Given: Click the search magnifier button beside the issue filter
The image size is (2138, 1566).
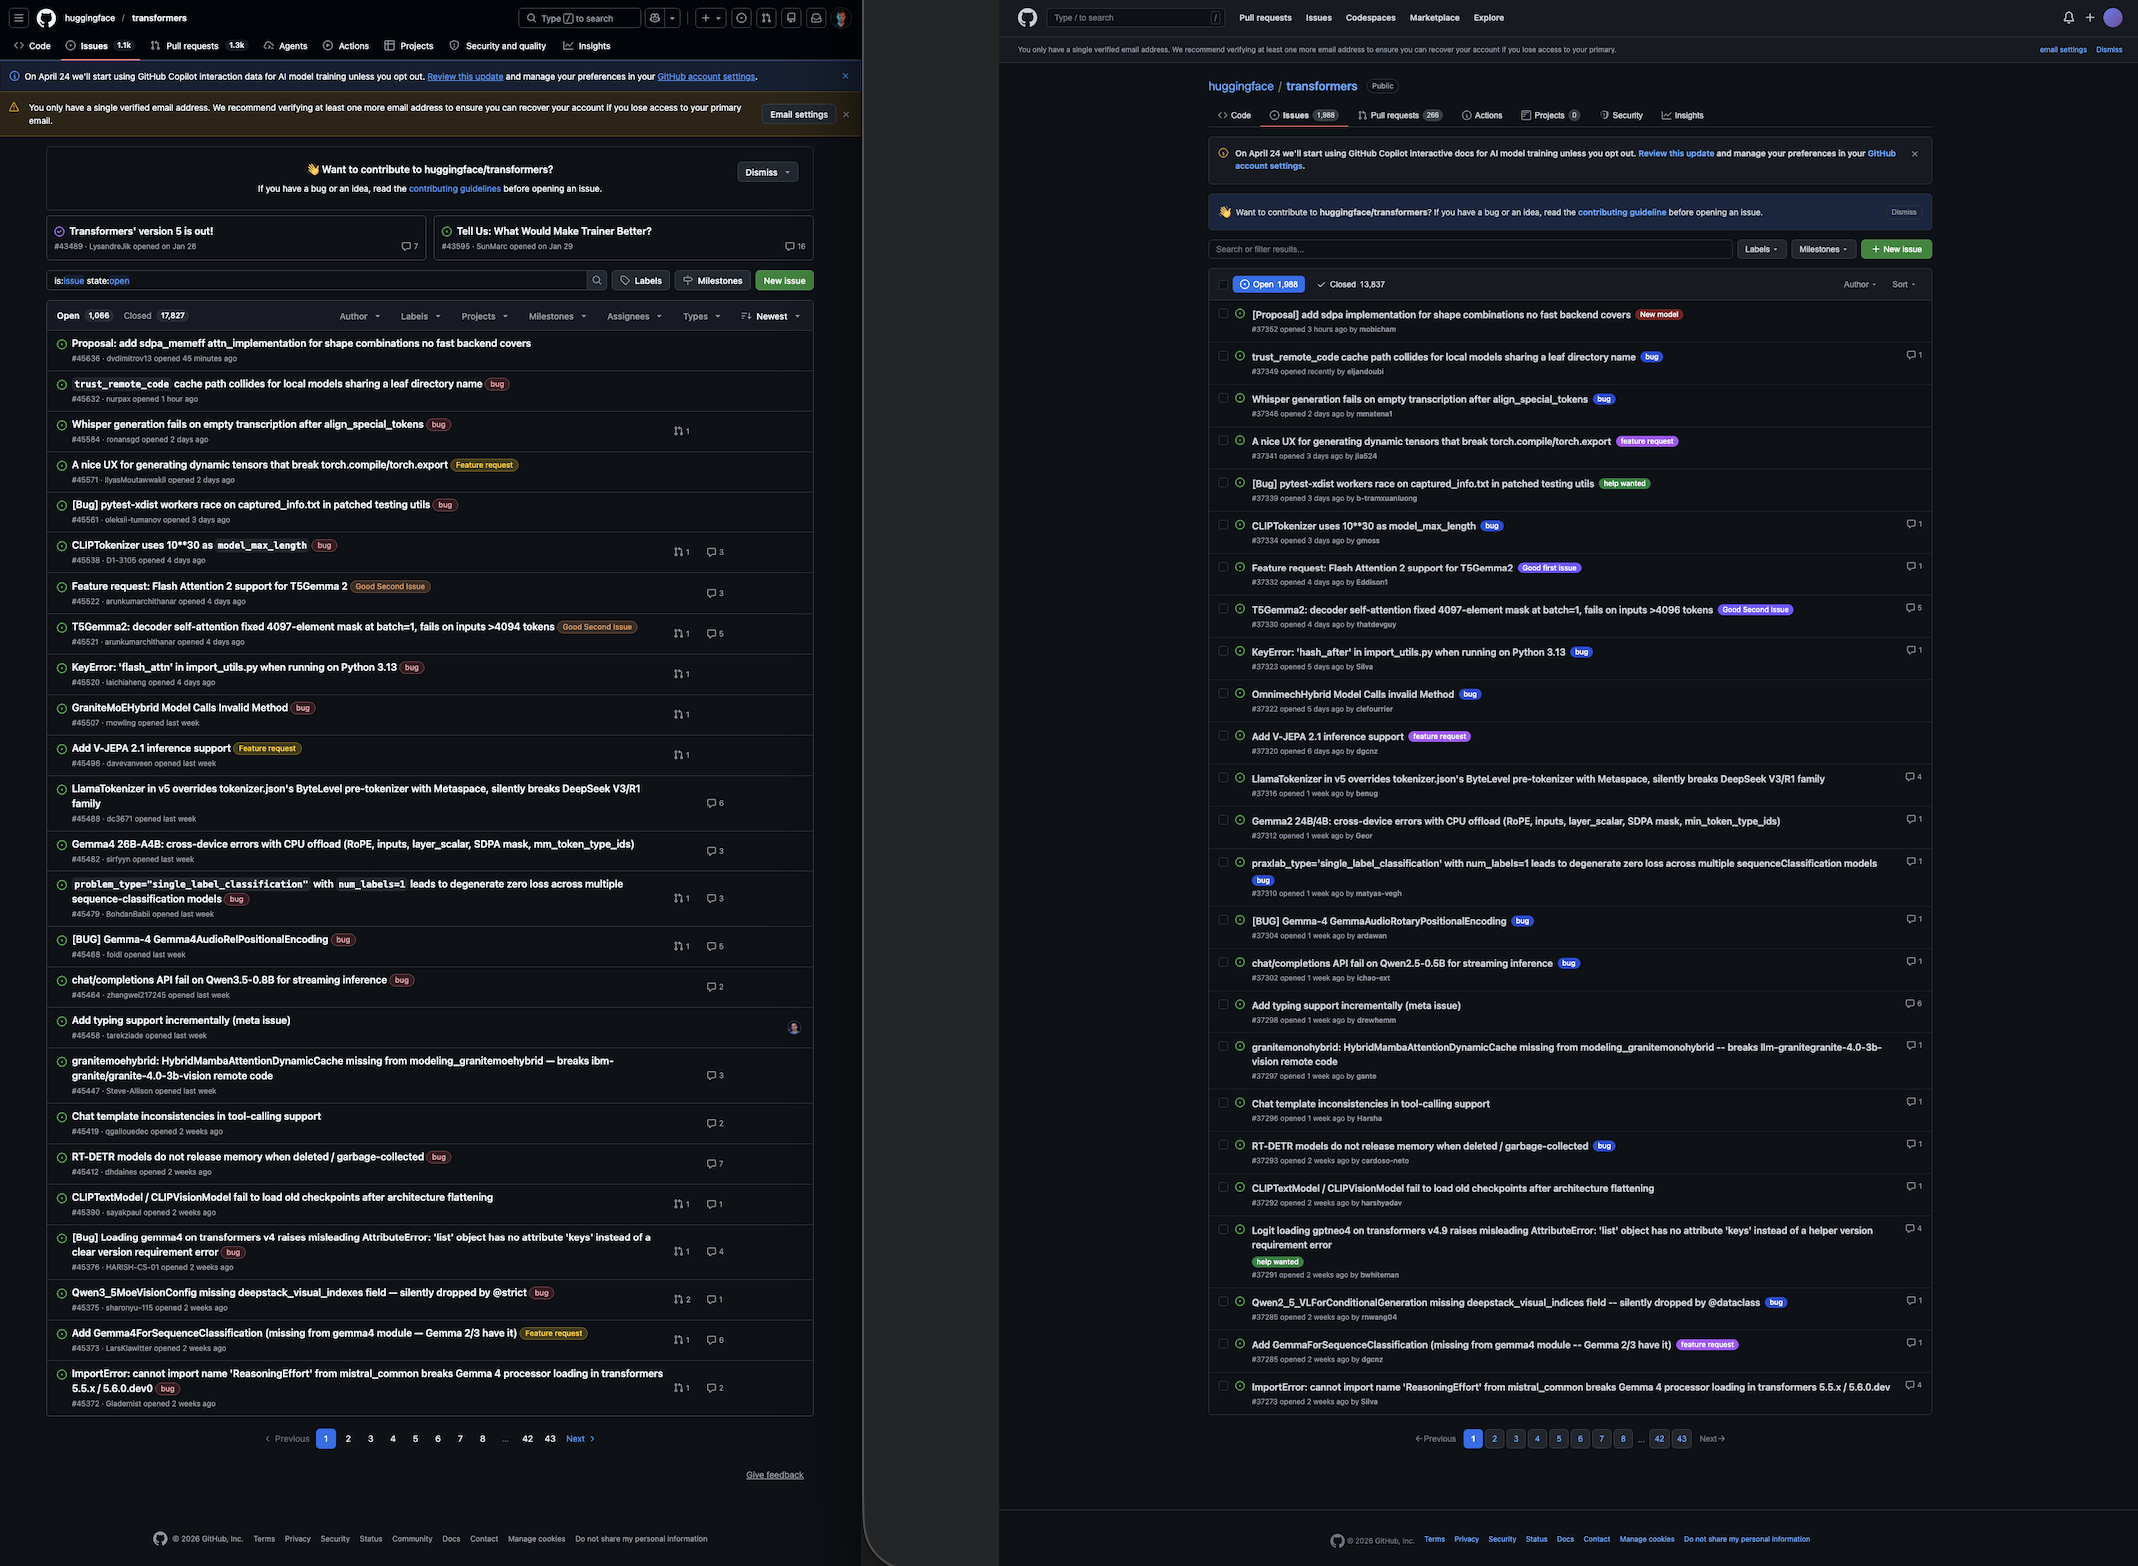Looking at the screenshot, I should pyautogui.click(x=597, y=281).
